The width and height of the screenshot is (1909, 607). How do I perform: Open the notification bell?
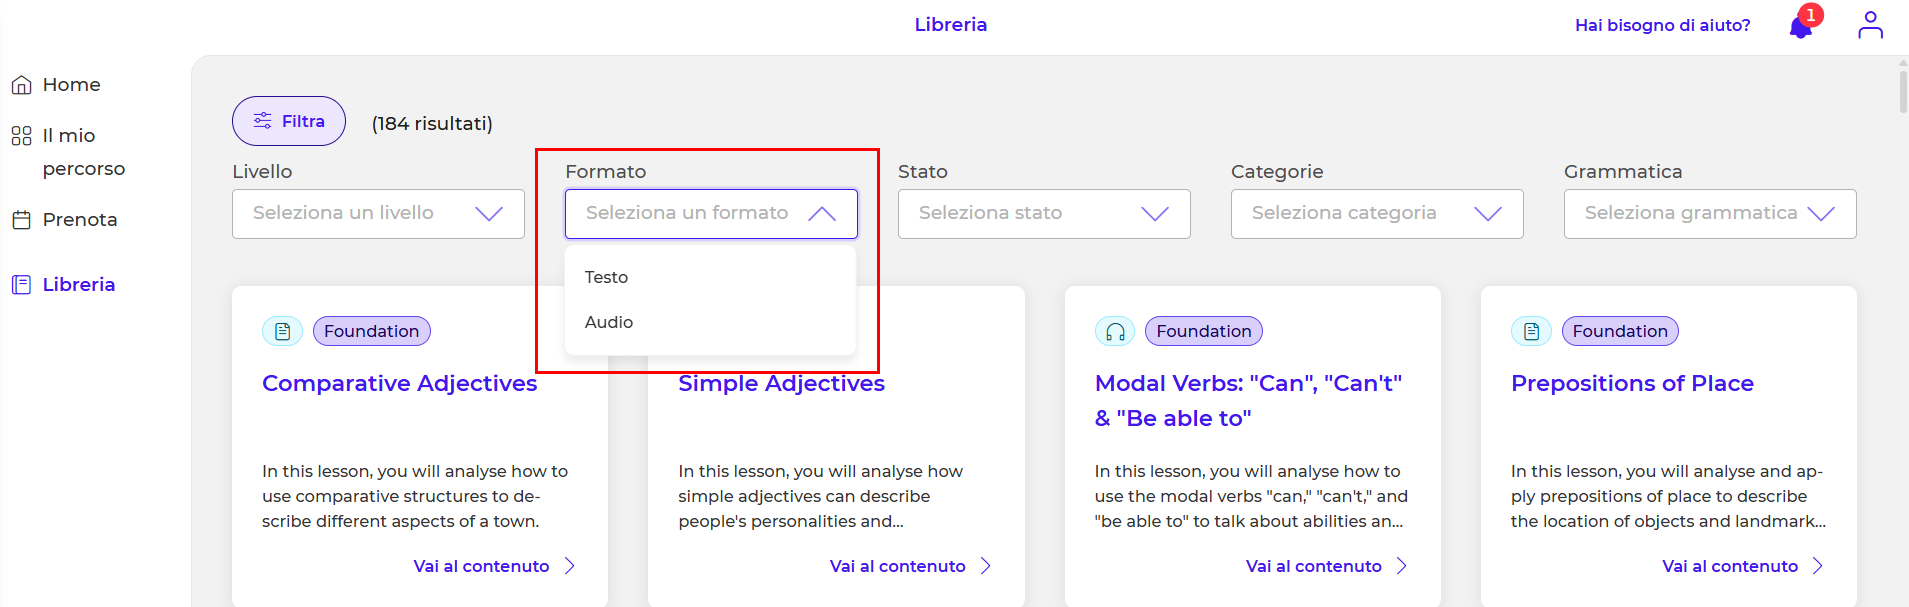coord(1800,26)
